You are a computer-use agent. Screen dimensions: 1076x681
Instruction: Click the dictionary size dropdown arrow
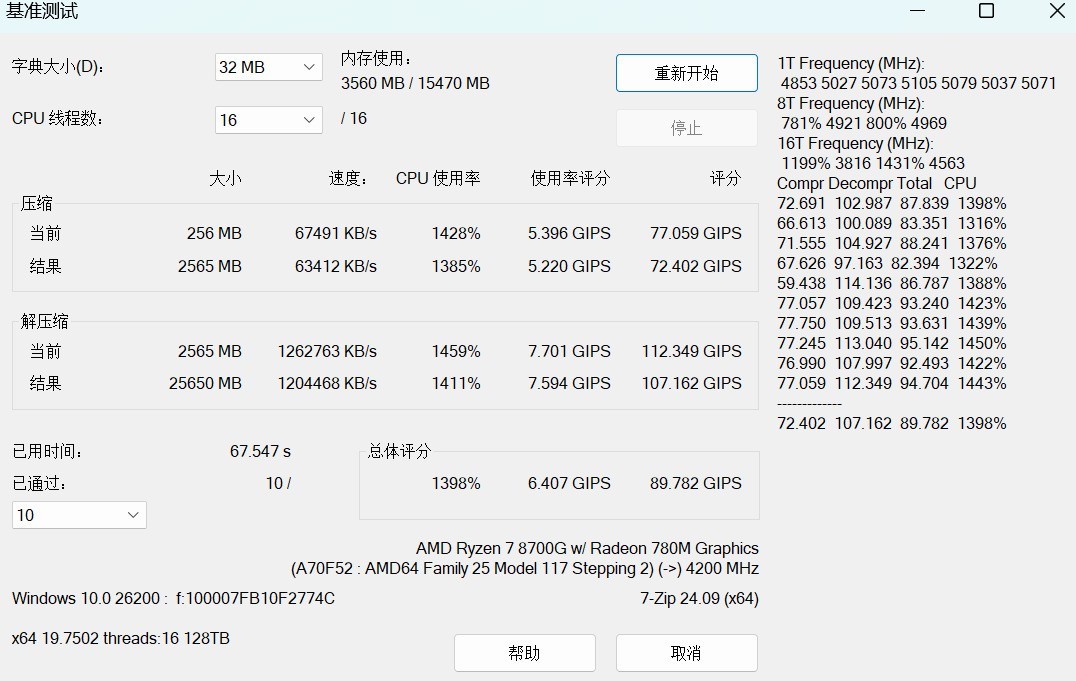pyautogui.click(x=310, y=67)
